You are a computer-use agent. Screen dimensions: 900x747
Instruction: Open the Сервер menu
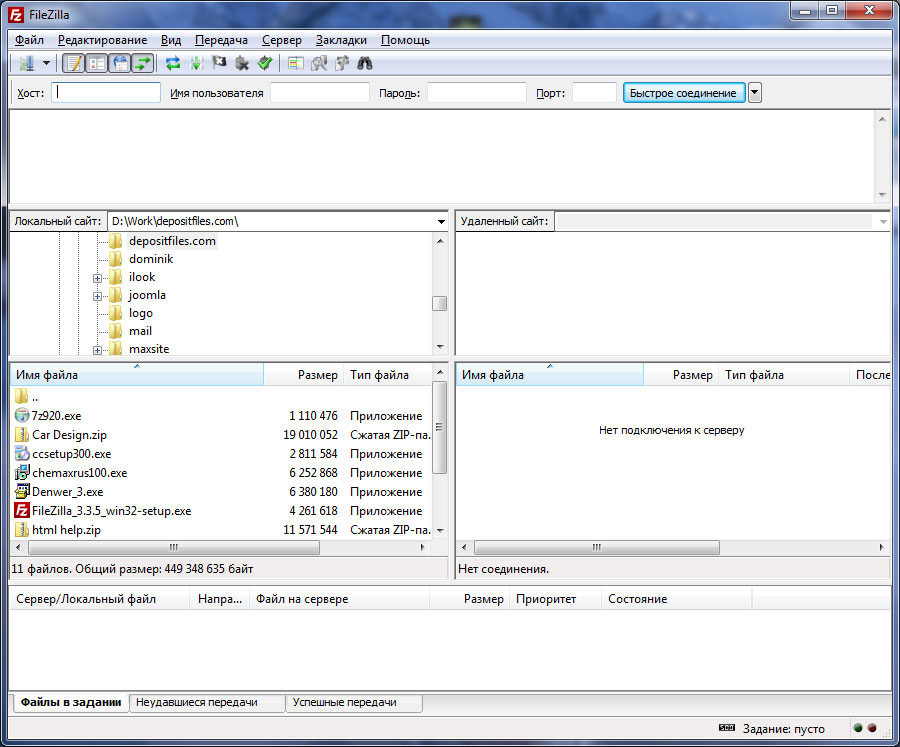[282, 40]
